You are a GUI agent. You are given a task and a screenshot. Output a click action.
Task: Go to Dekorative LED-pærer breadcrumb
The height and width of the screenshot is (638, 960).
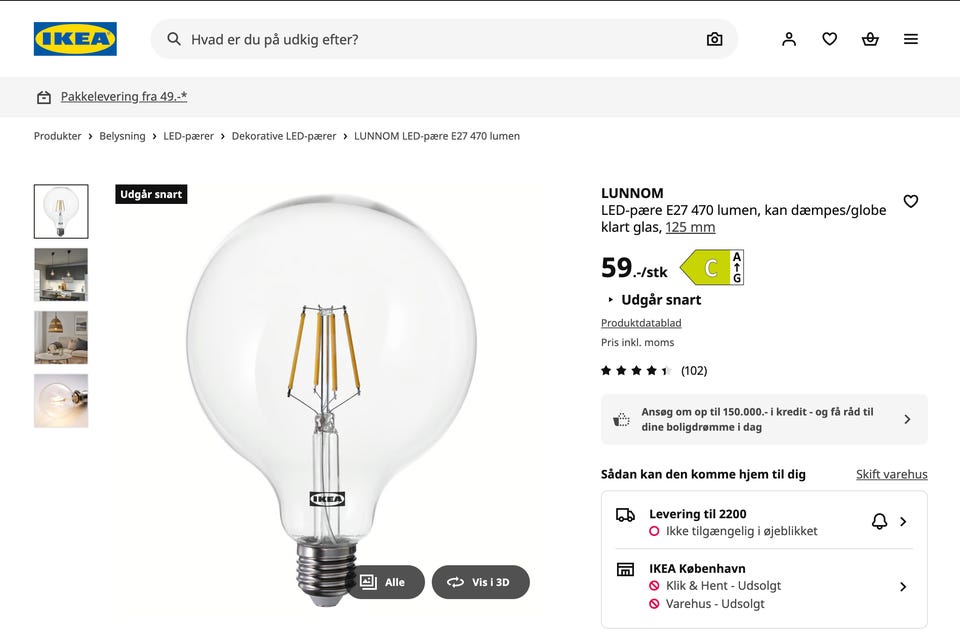tap(284, 136)
